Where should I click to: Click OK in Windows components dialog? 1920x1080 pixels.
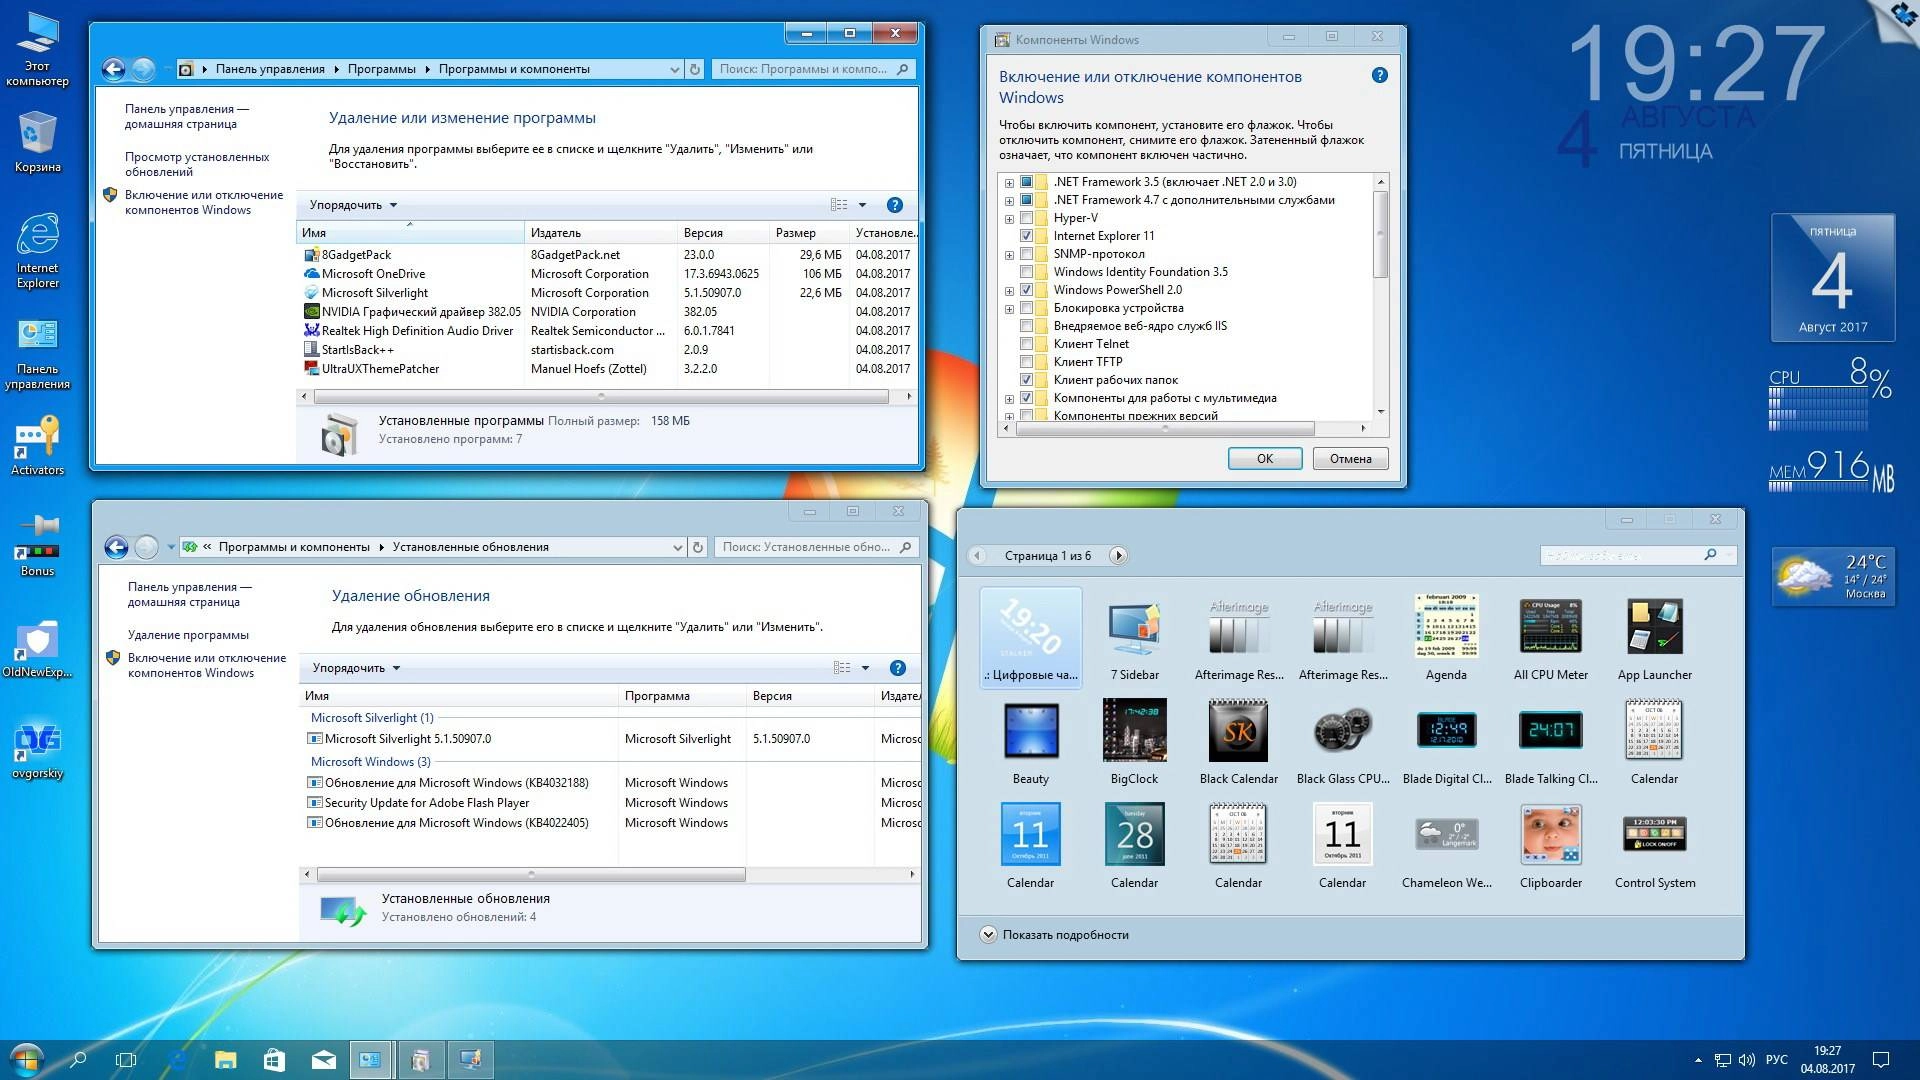click(1265, 459)
